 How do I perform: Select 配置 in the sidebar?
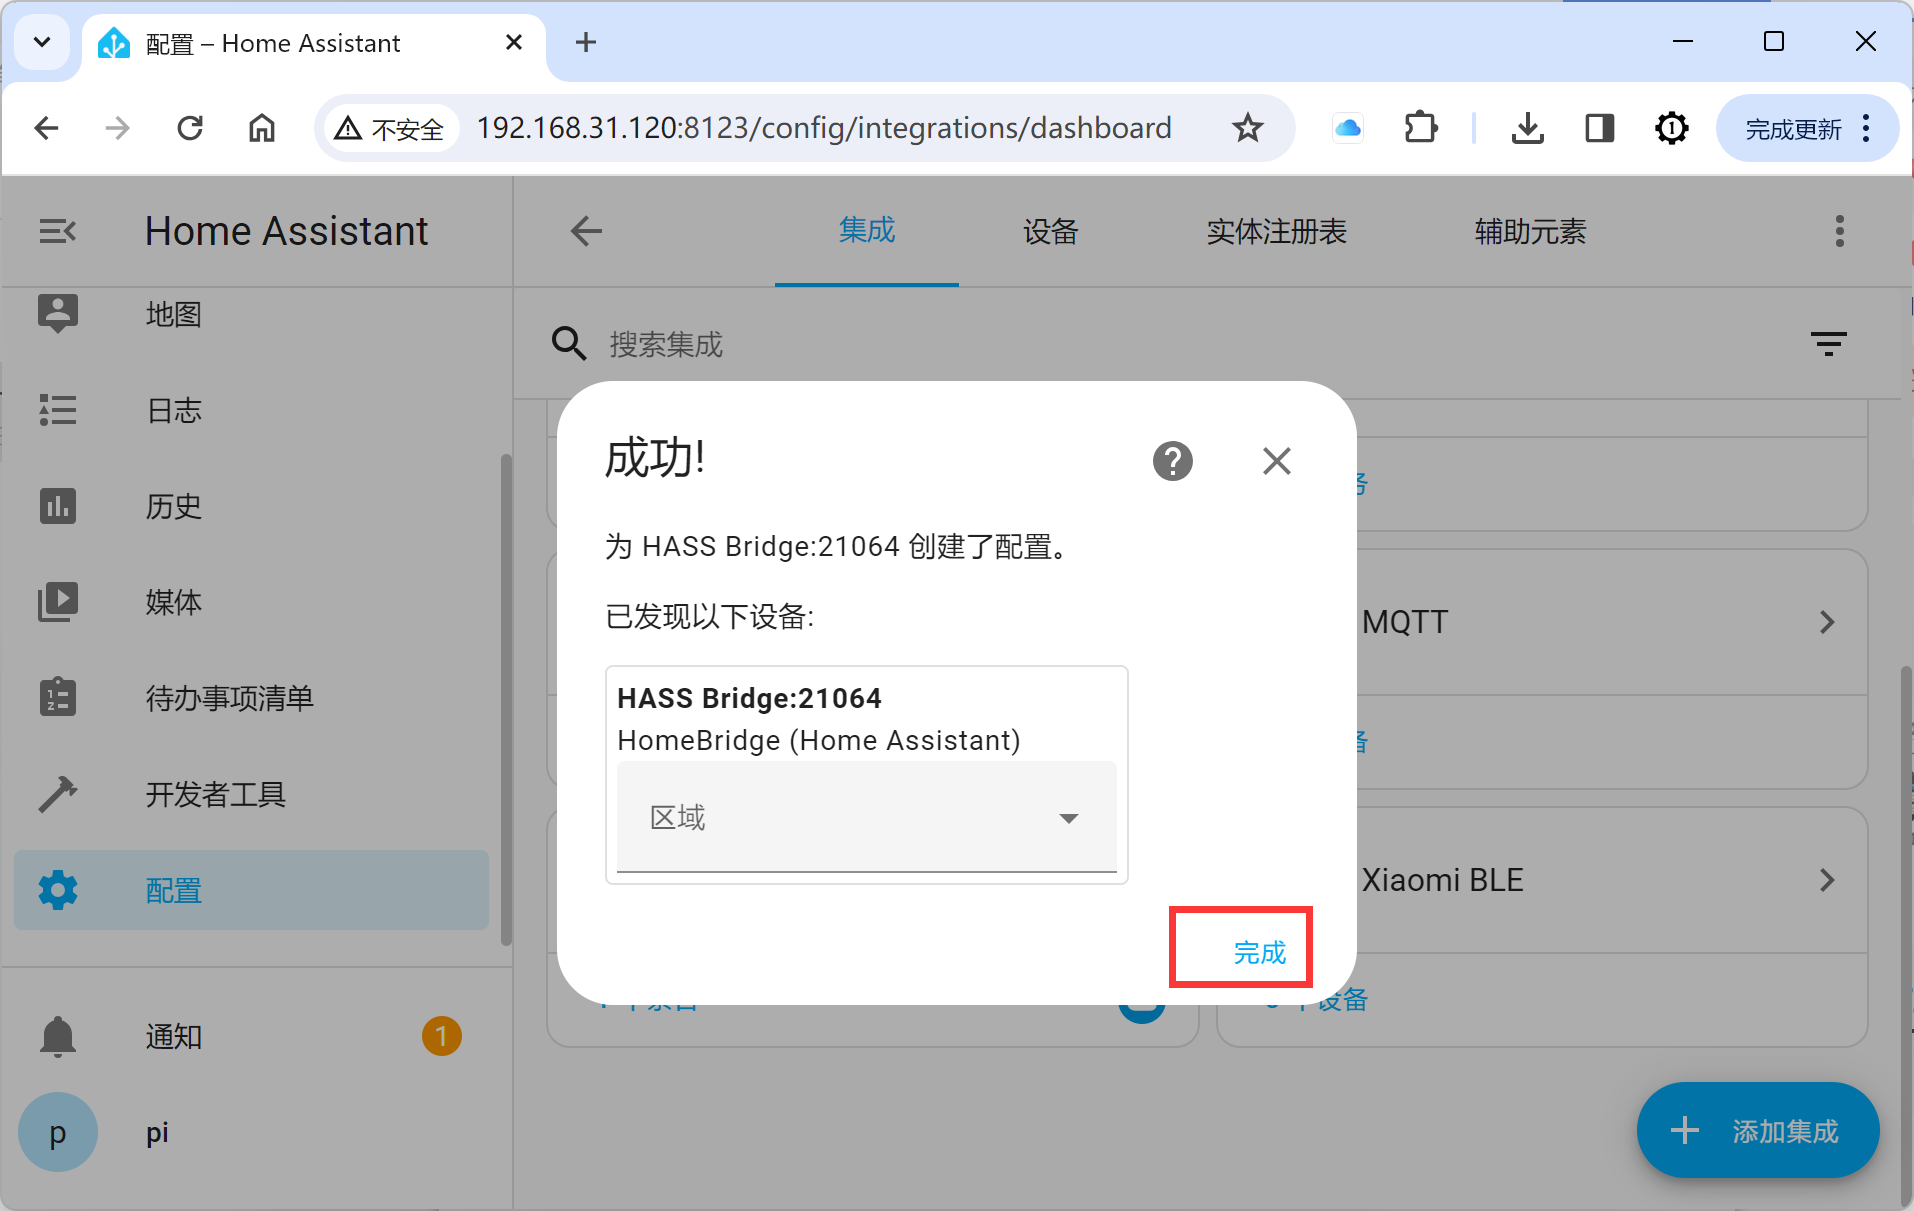[251, 890]
